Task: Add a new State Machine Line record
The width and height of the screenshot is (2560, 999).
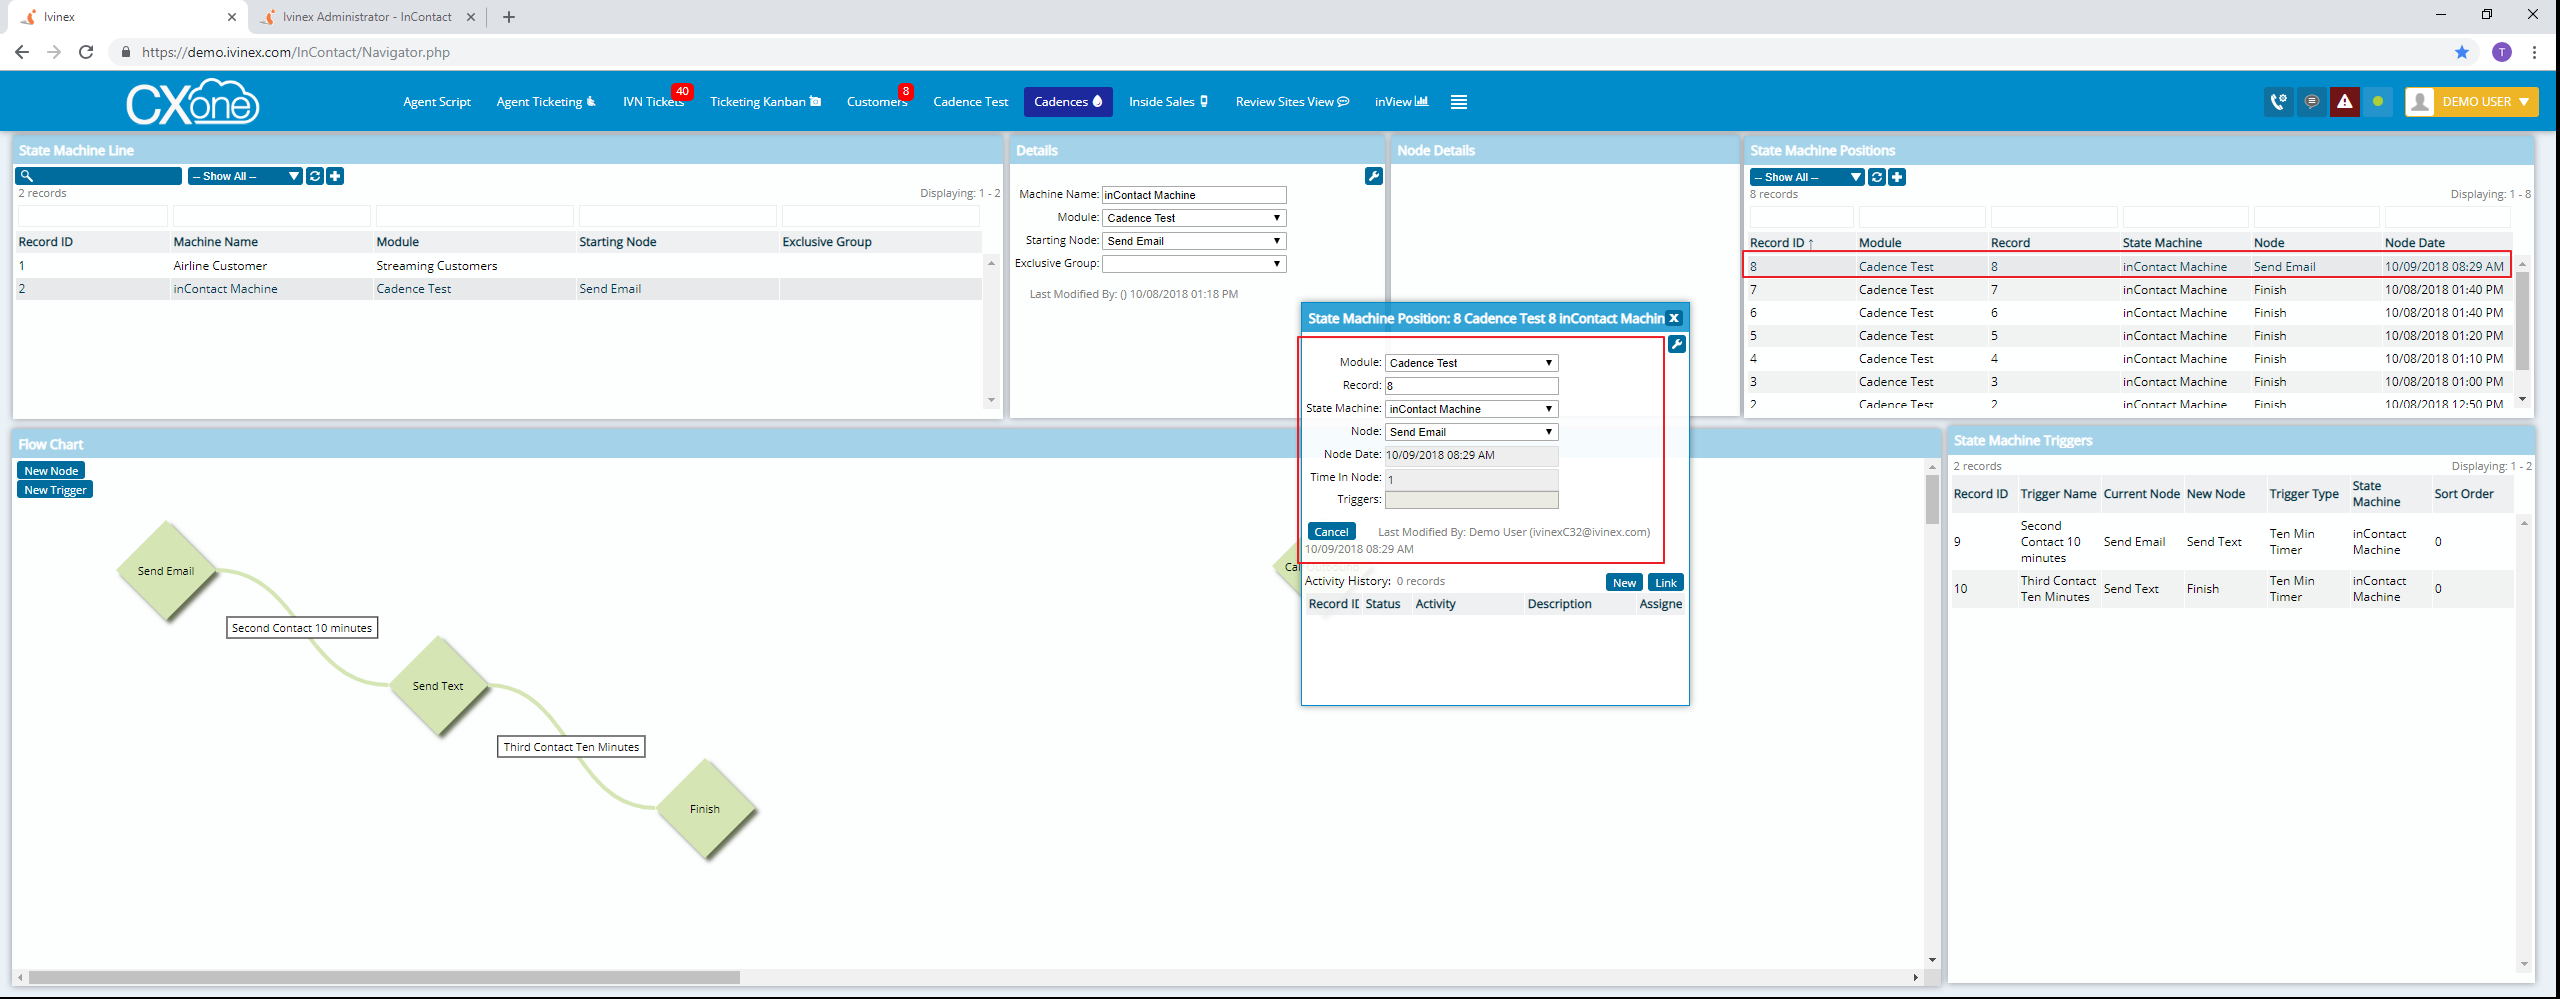Action: [335, 176]
